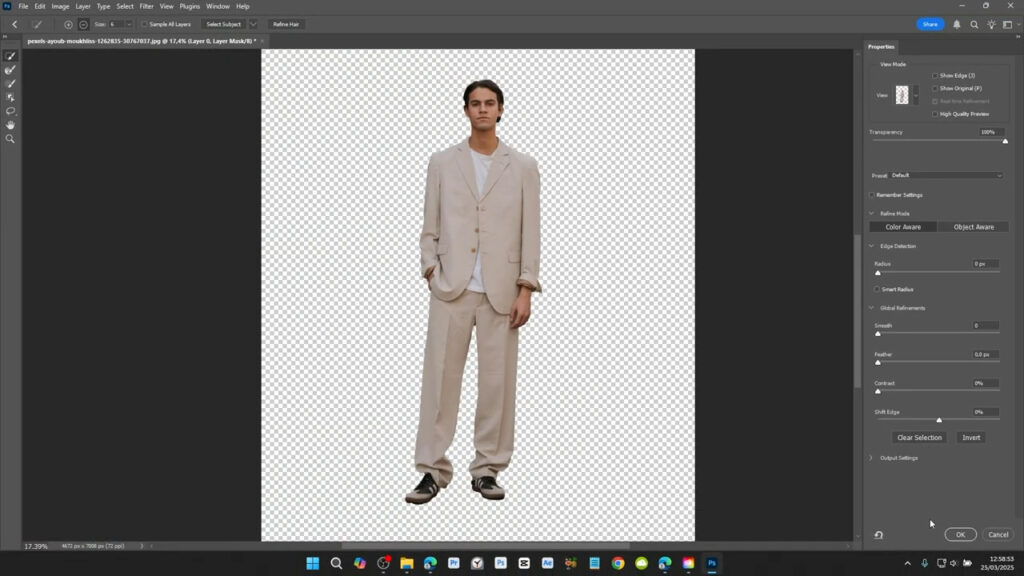
Task: Select the Refine Edge Brush tool
Action: pyautogui.click(x=10, y=68)
